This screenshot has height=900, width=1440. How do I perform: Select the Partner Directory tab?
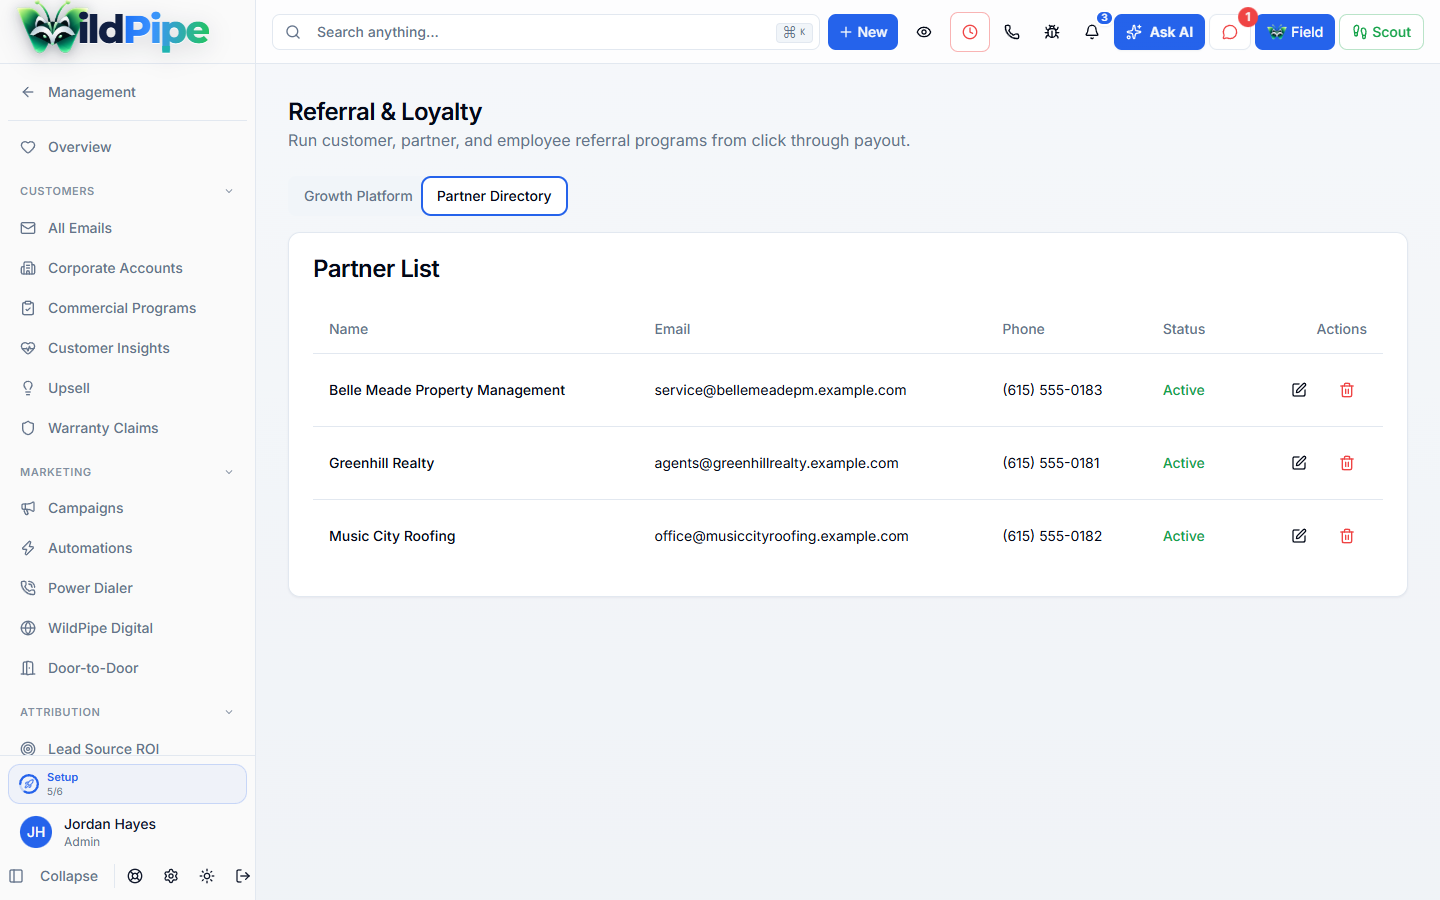pos(494,196)
